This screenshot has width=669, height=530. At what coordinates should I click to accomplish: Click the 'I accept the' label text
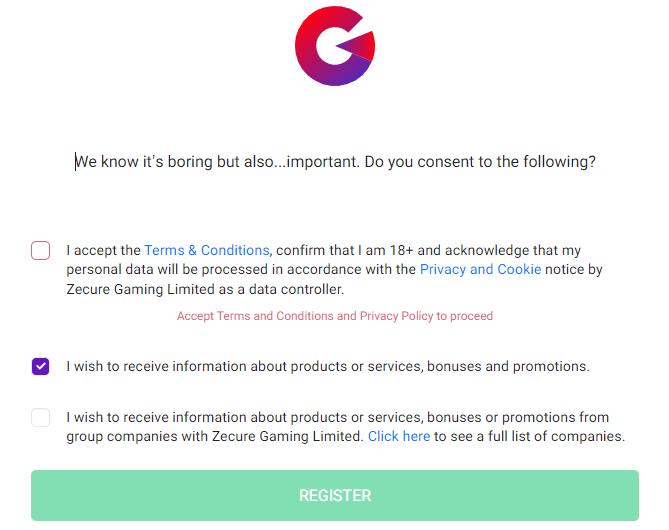[103, 250]
